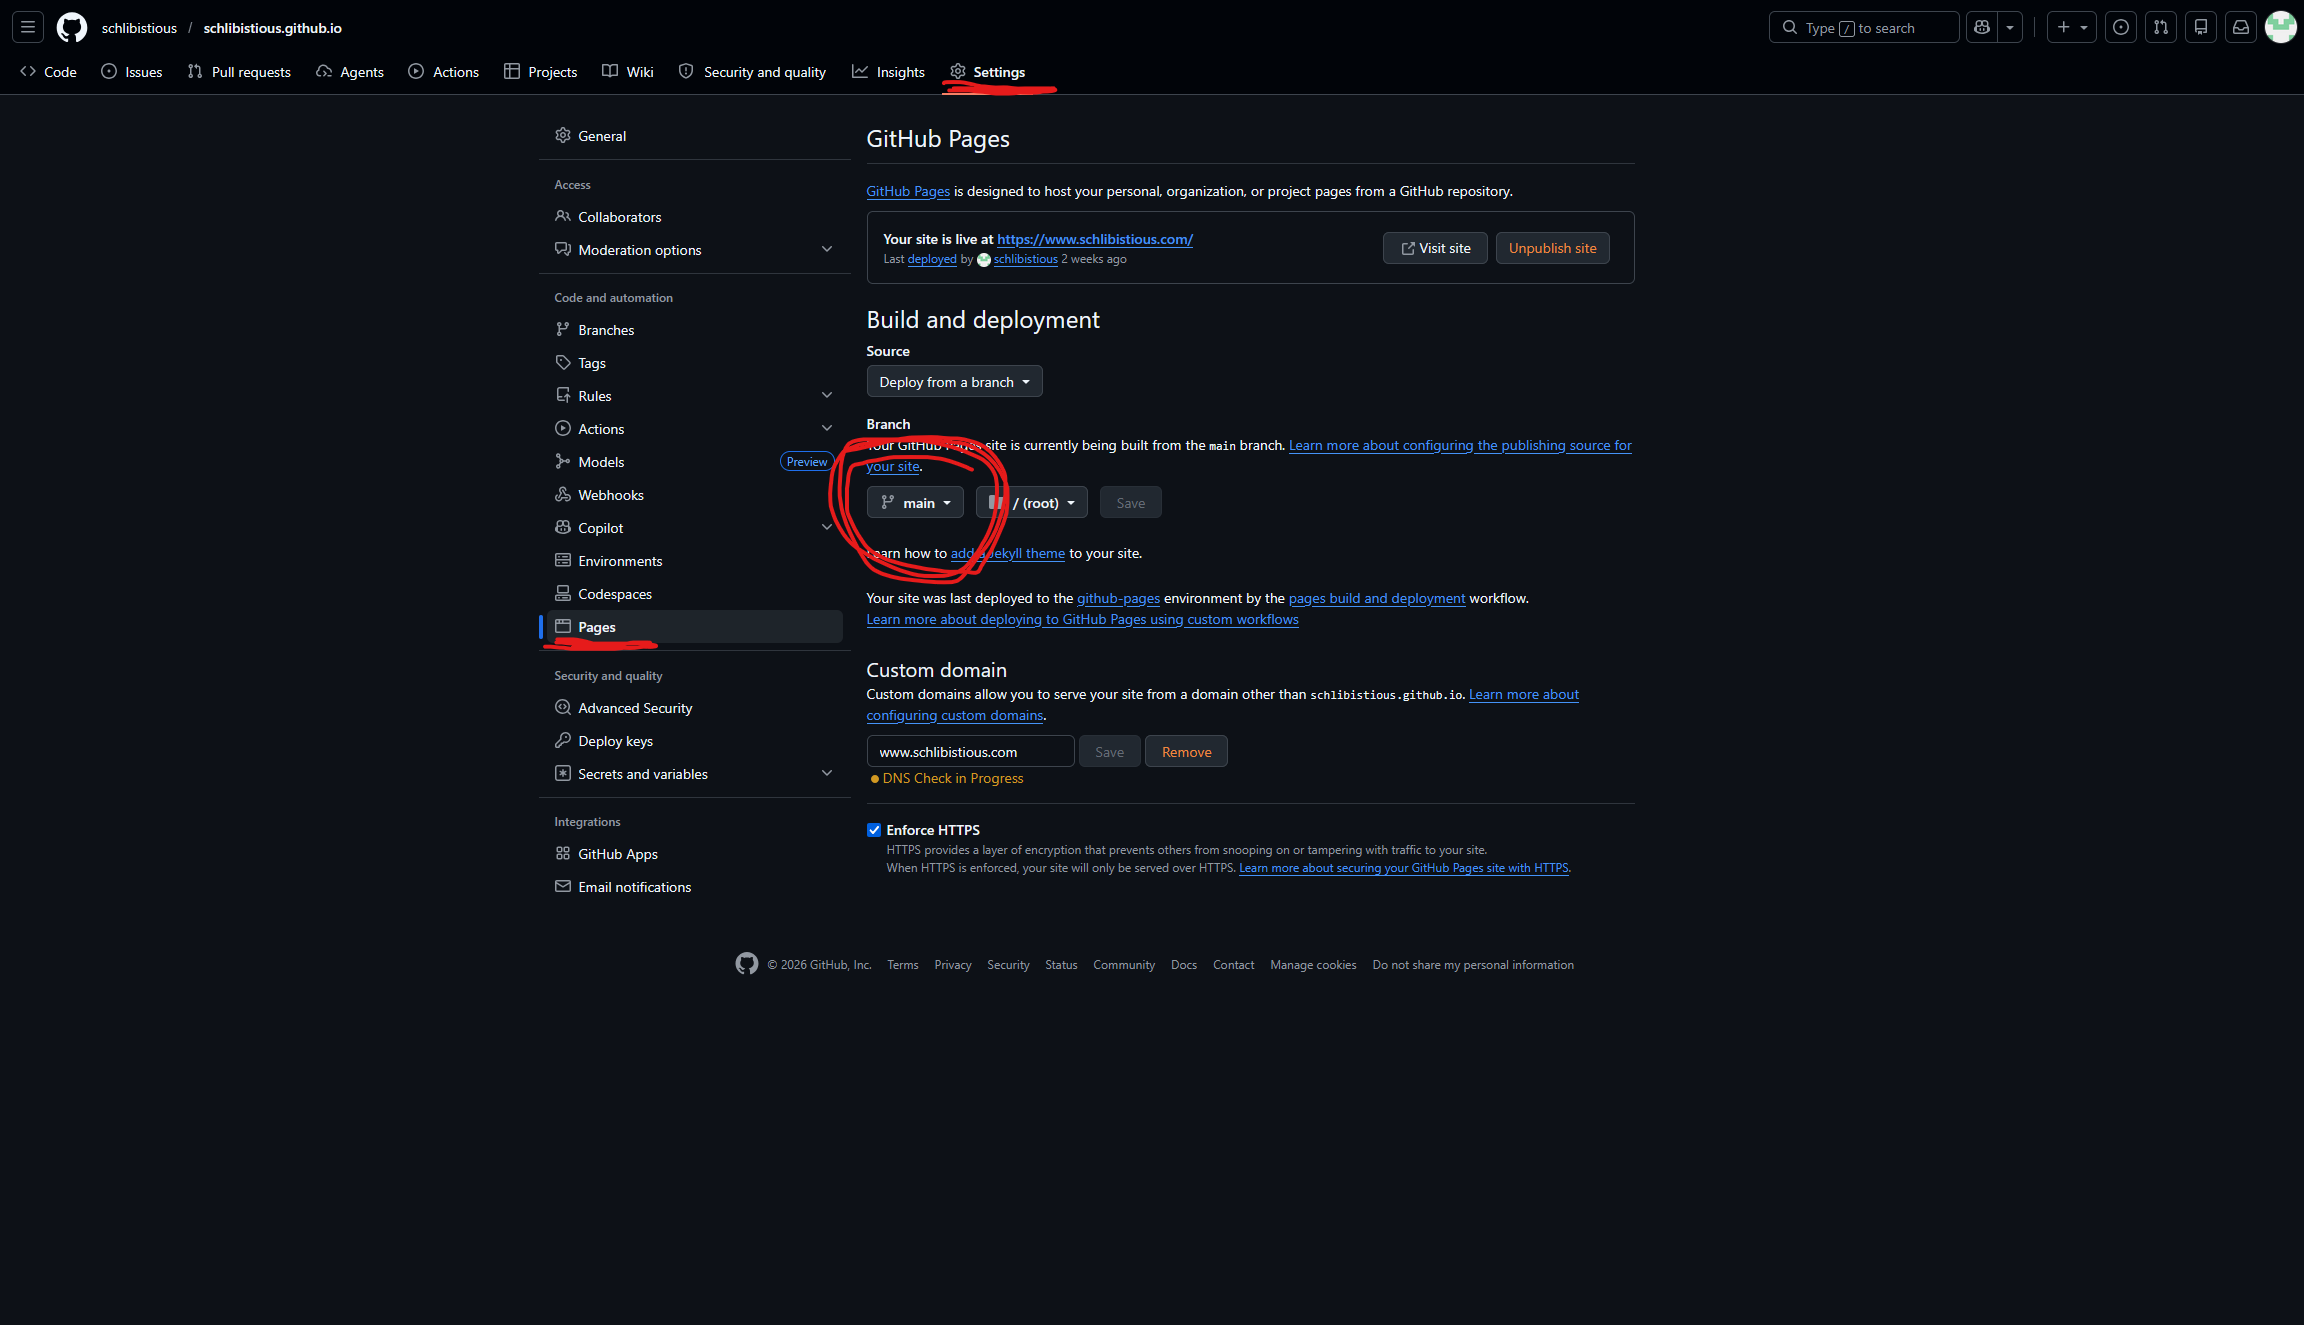This screenshot has height=1325, width=2304.
Task: Open Copilot chat icon in header
Action: (x=1981, y=27)
